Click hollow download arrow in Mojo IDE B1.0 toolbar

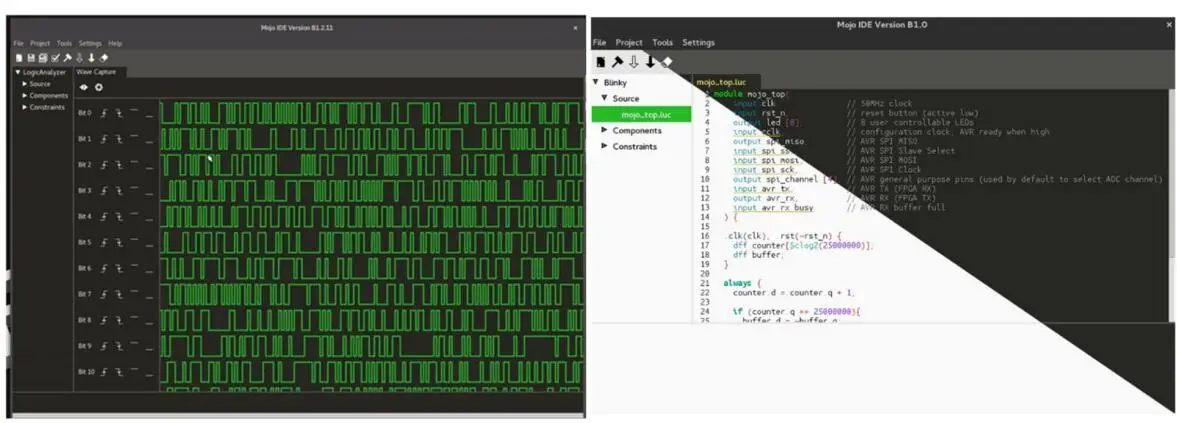634,62
